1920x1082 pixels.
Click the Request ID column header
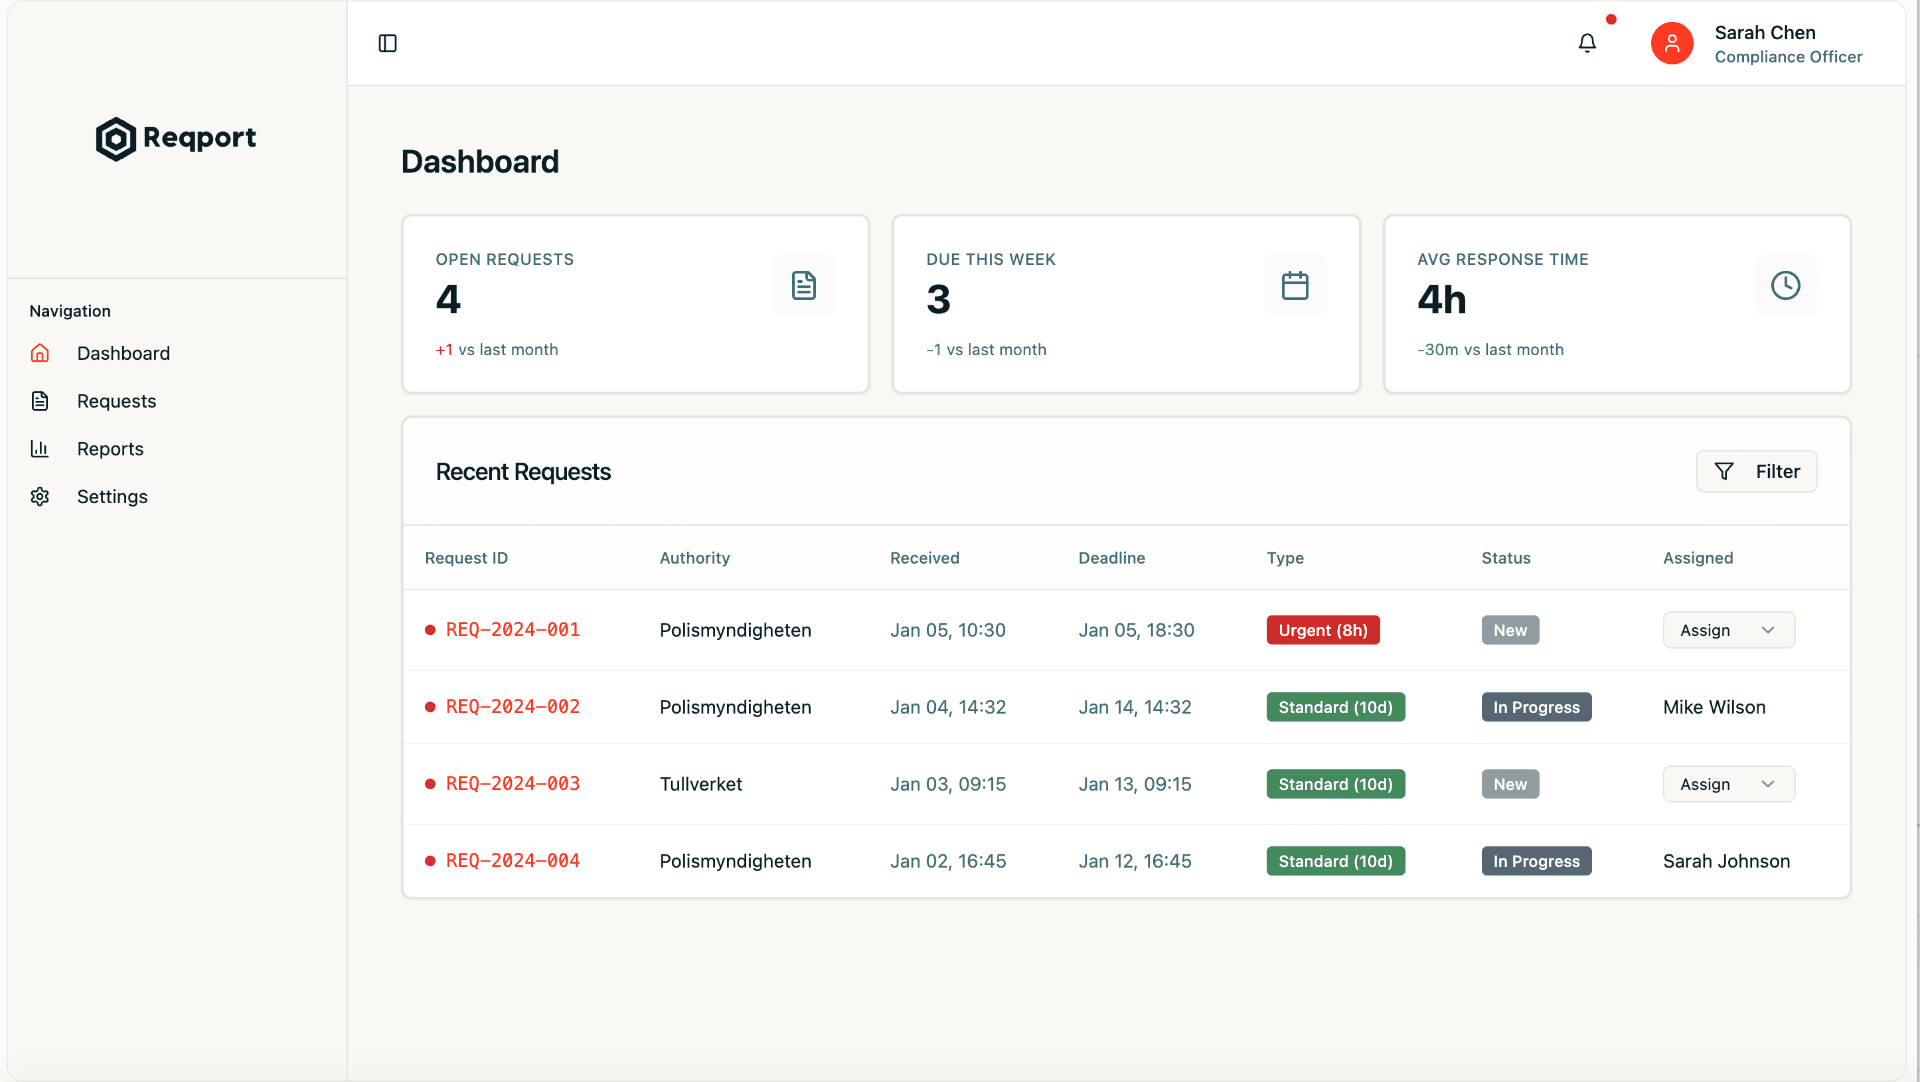pyautogui.click(x=466, y=558)
